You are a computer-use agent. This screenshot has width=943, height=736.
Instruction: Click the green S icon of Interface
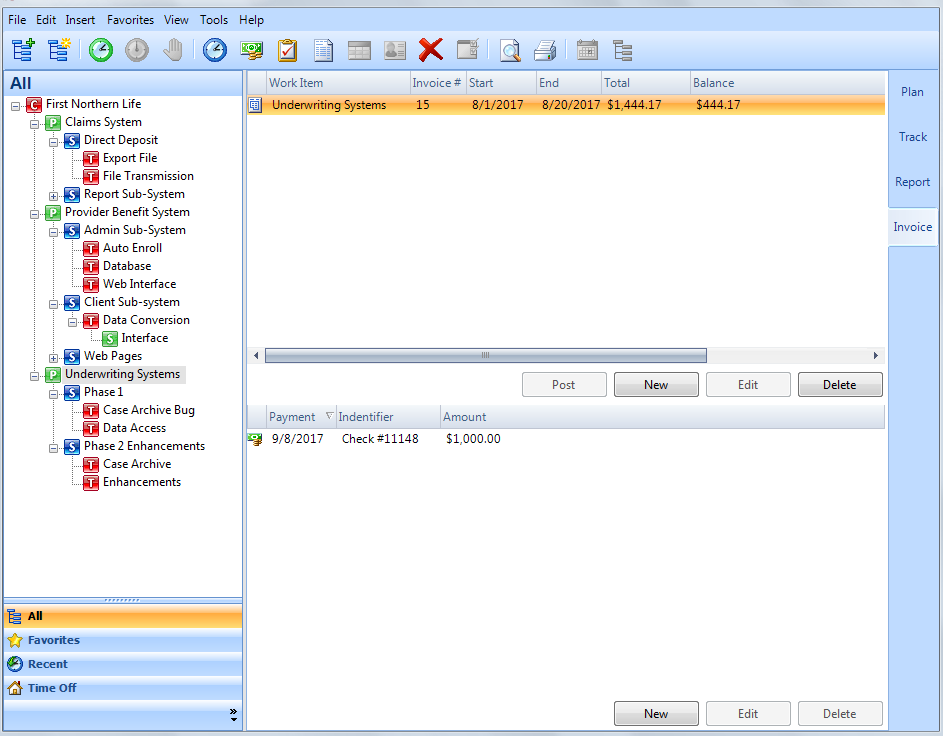pyautogui.click(x=109, y=339)
